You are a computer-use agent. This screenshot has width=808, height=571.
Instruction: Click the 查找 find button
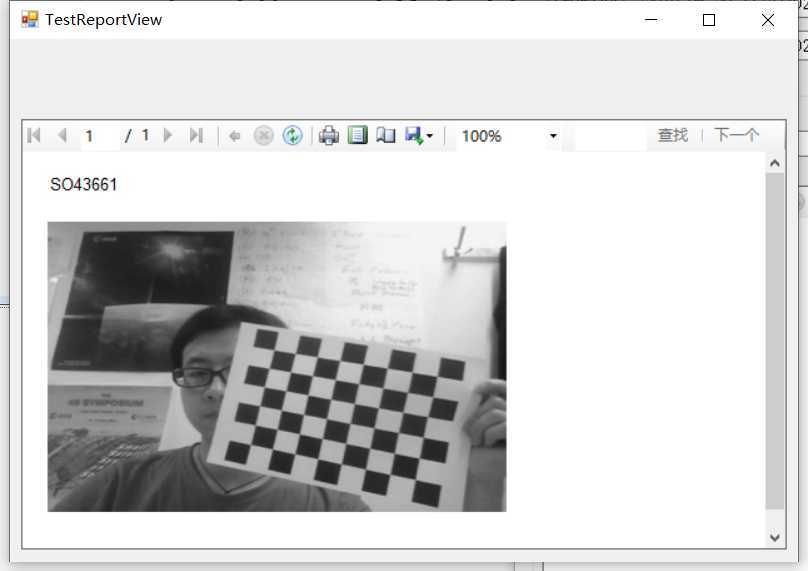click(x=673, y=136)
